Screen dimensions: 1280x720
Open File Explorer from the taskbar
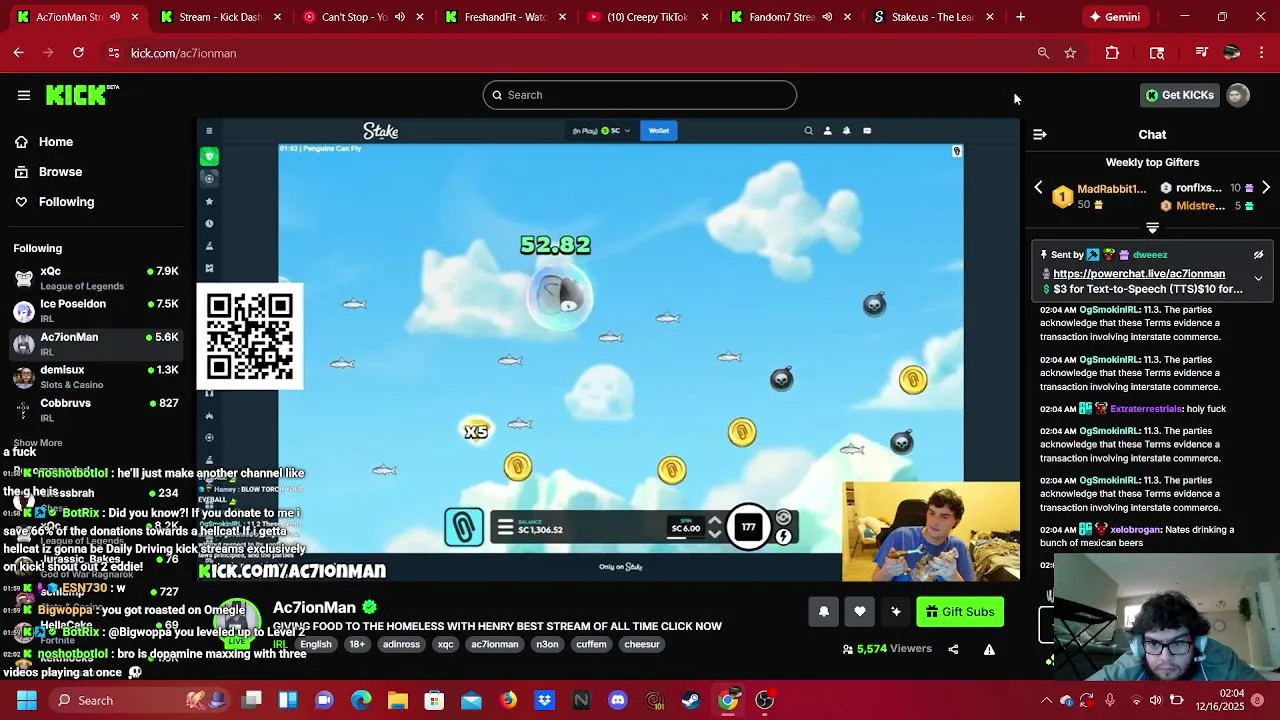click(398, 700)
